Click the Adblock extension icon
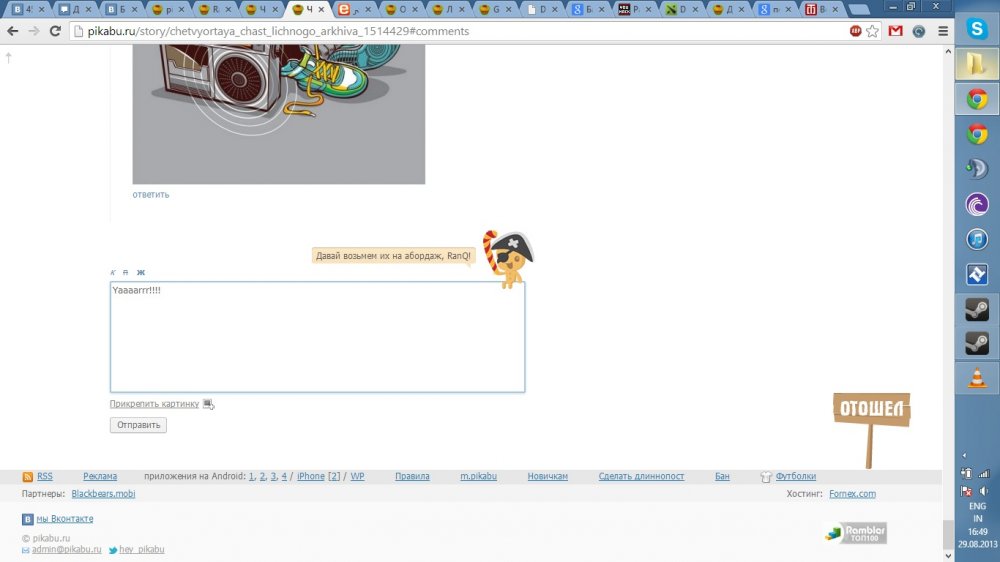The width and height of the screenshot is (1000, 562). tap(856, 31)
